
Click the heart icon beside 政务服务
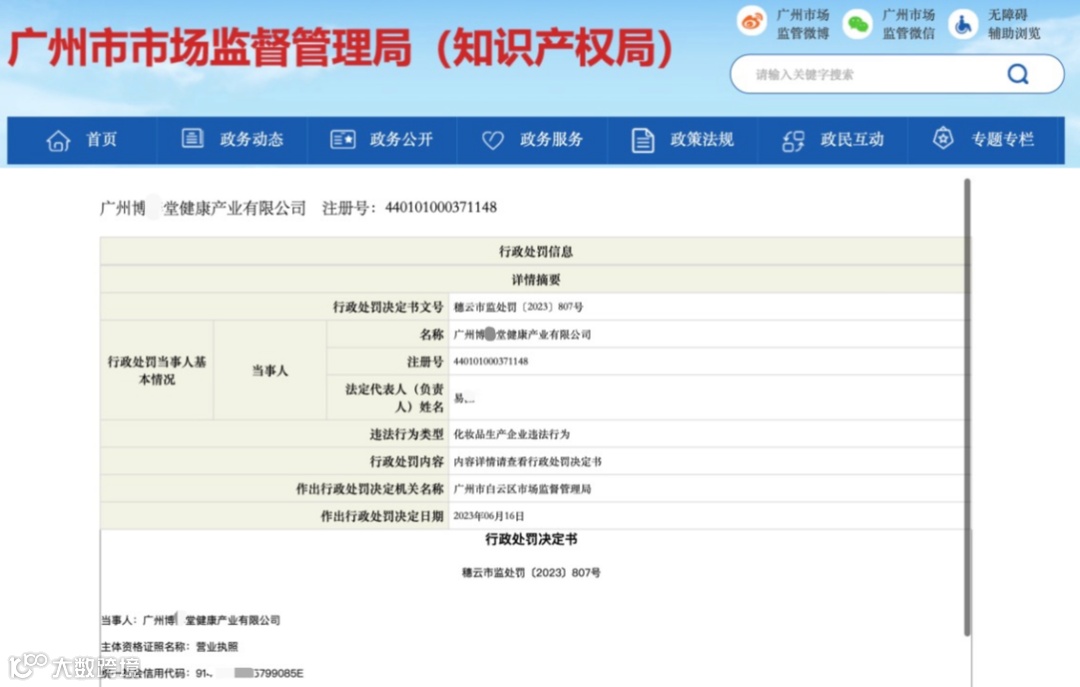pos(492,140)
